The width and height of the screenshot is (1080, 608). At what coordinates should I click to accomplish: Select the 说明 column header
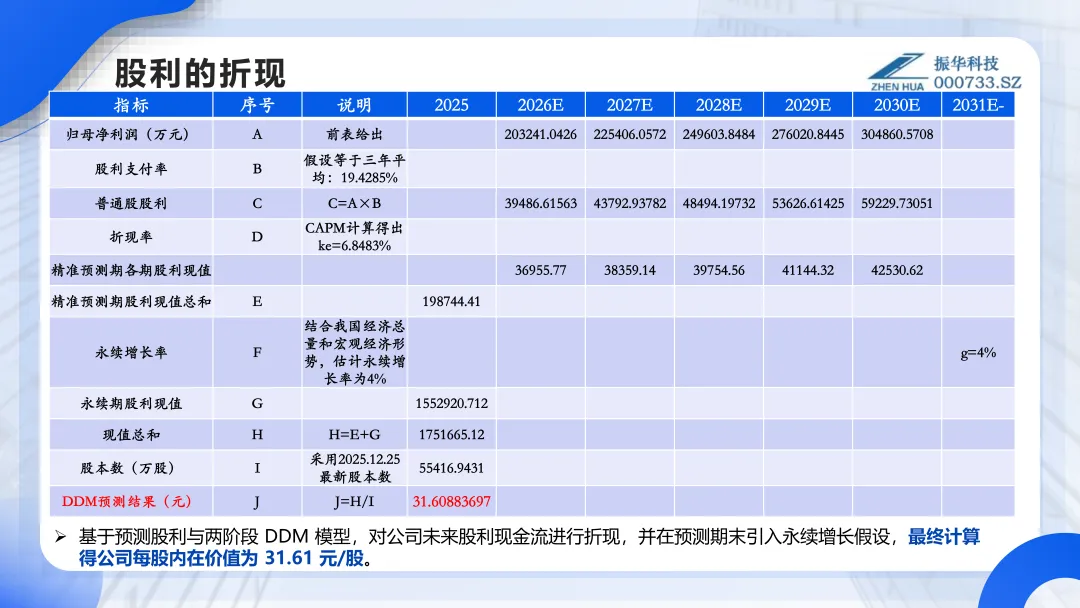tap(354, 105)
